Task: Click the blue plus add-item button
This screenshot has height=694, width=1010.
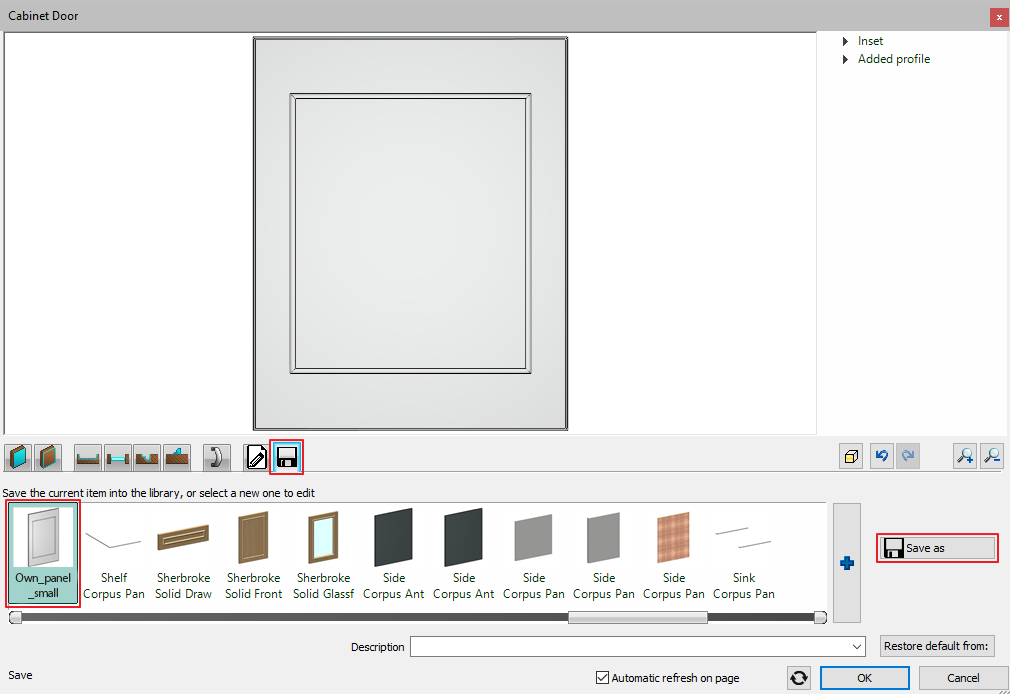Action: 847,564
